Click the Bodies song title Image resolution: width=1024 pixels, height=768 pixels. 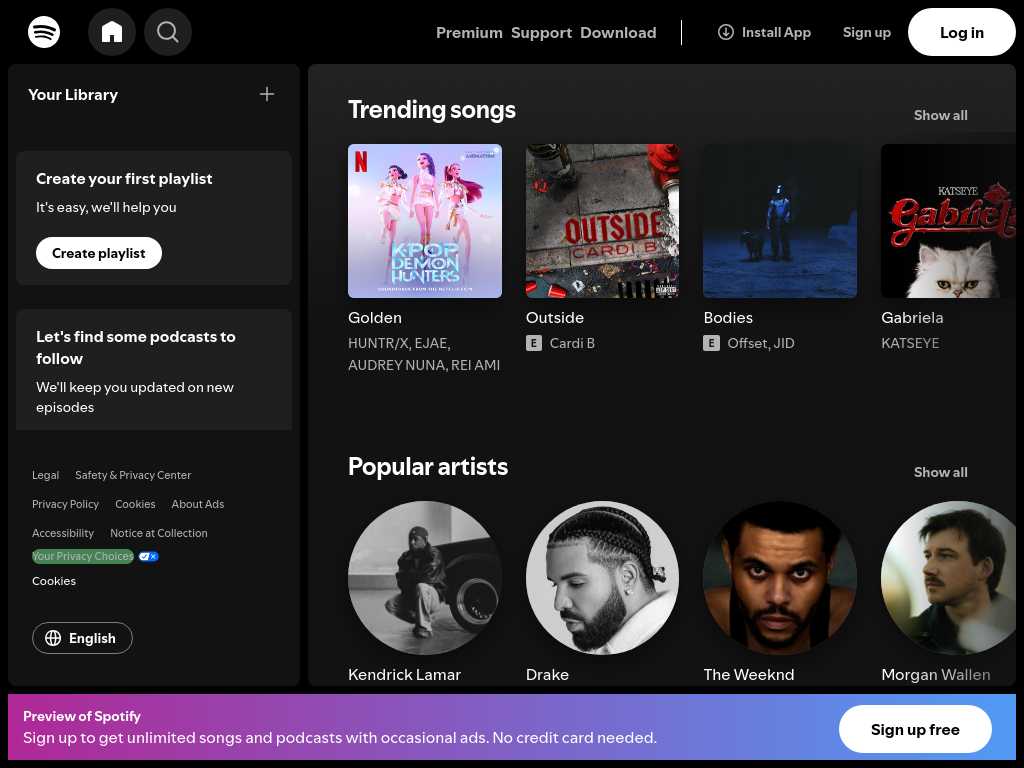728,317
